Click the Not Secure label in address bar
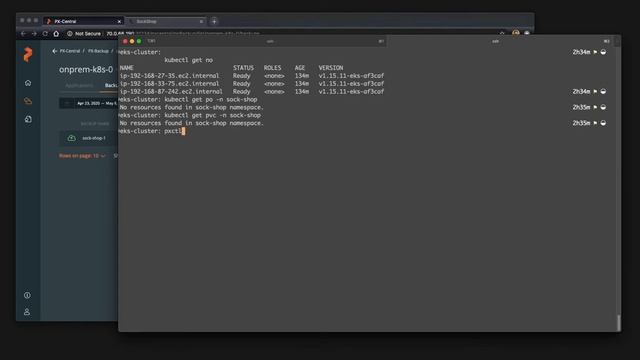 [x=87, y=33]
